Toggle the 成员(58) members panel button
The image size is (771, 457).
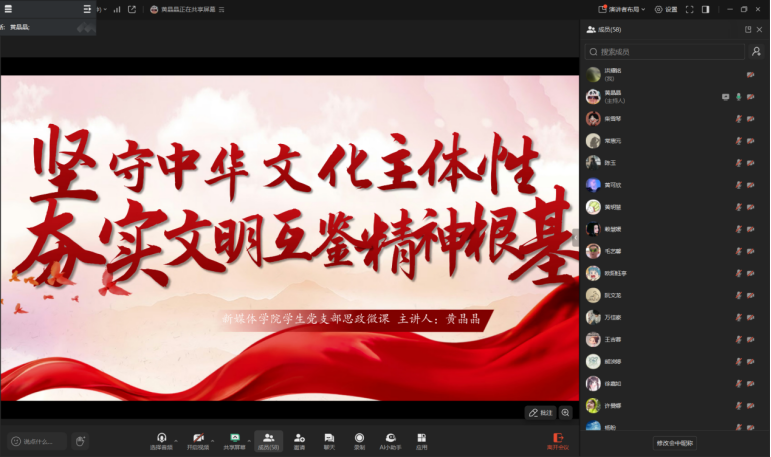coord(268,440)
